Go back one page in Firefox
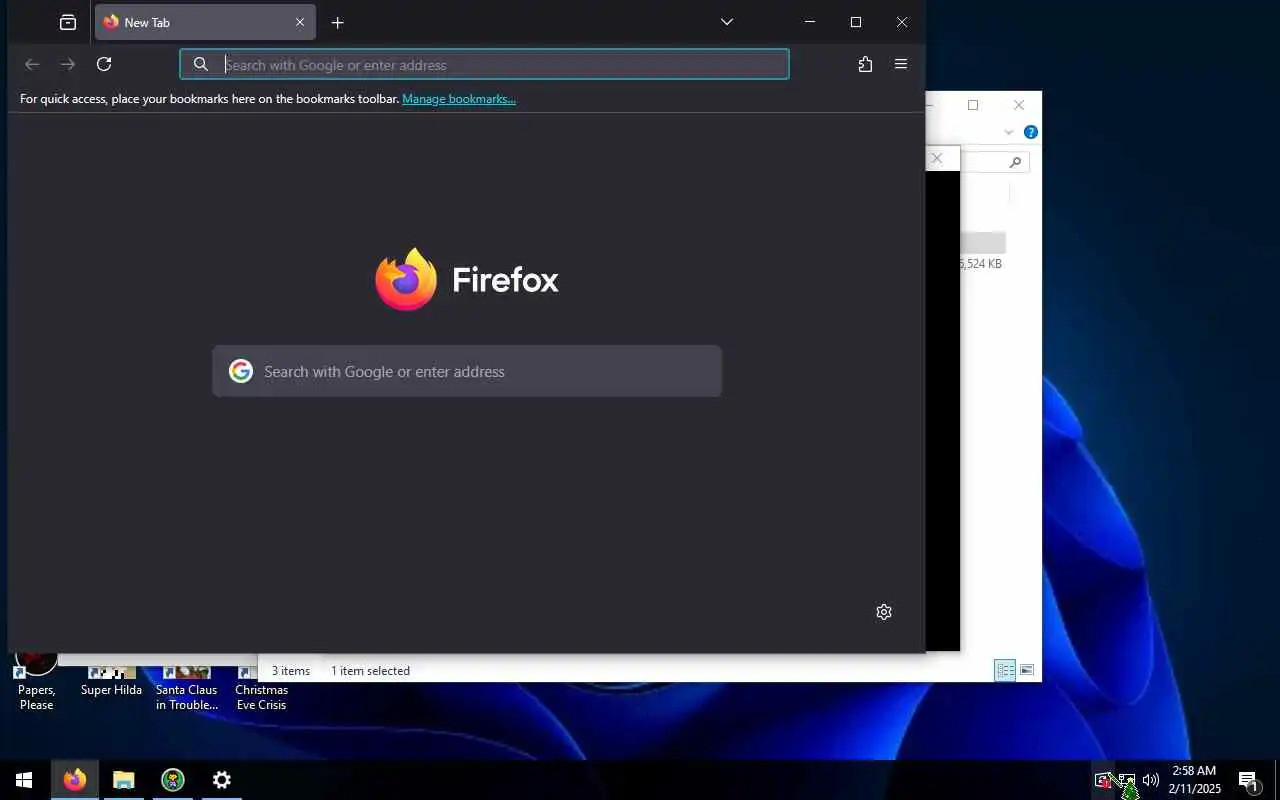The width and height of the screenshot is (1280, 800). (32, 64)
